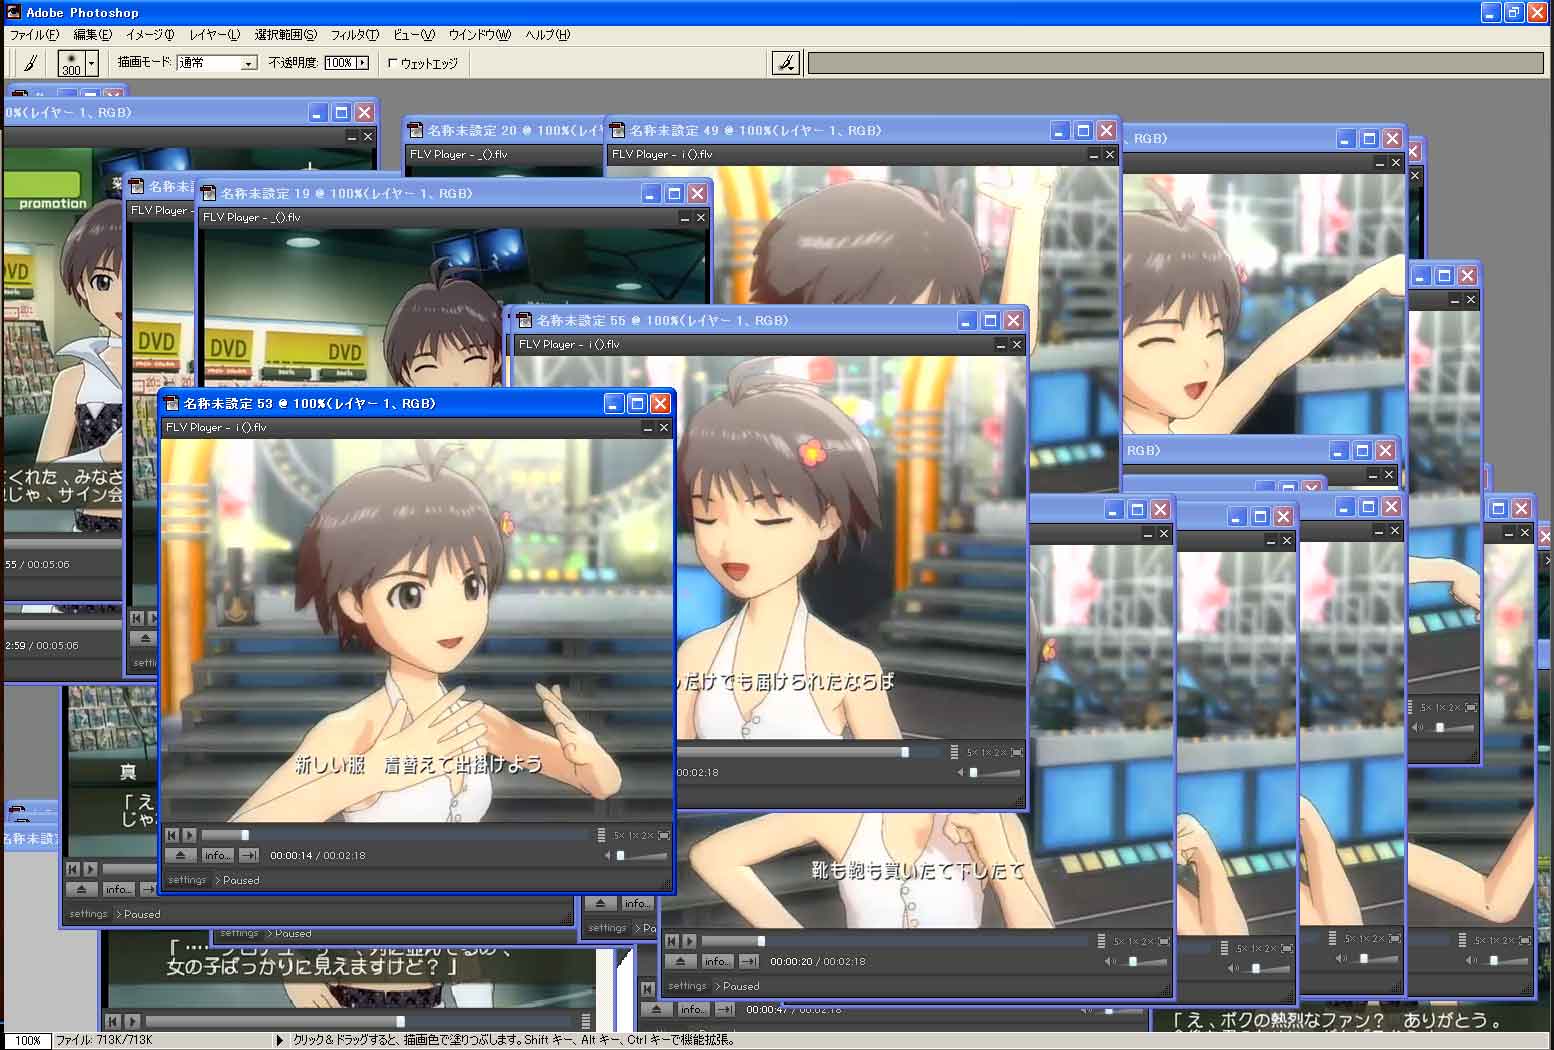Click the 00:00:14 / 00:02:18 time readout
This screenshot has width=1554, height=1050.
[x=318, y=856]
